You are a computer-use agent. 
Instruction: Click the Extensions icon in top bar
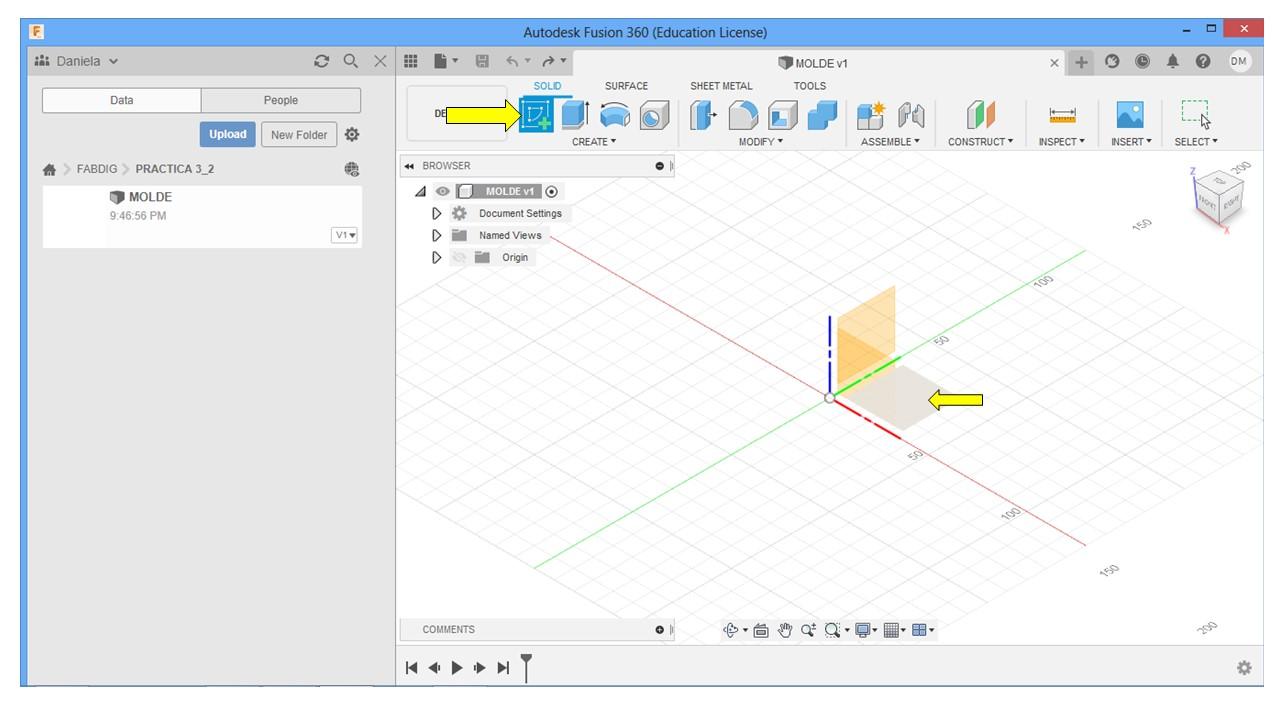[1112, 61]
